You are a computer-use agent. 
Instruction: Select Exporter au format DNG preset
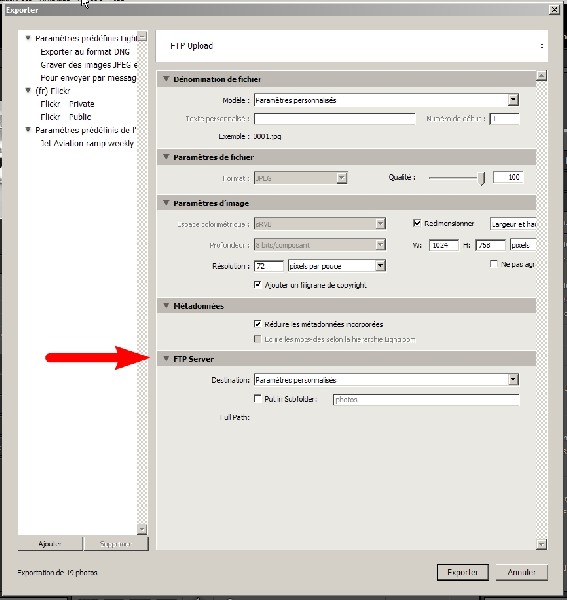85,52
